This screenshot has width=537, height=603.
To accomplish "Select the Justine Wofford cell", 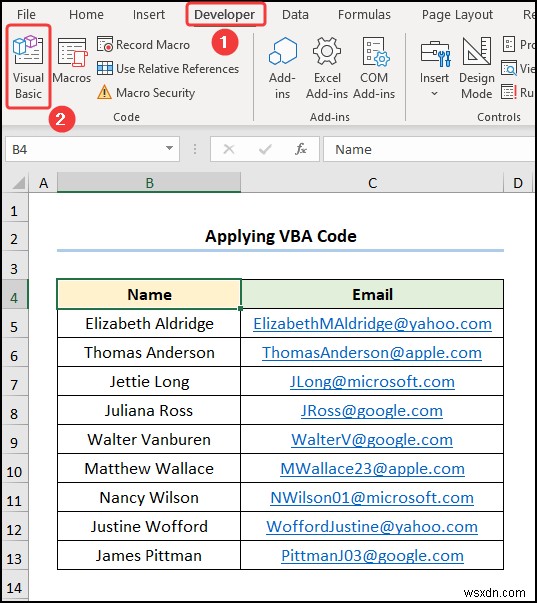I will (149, 526).
